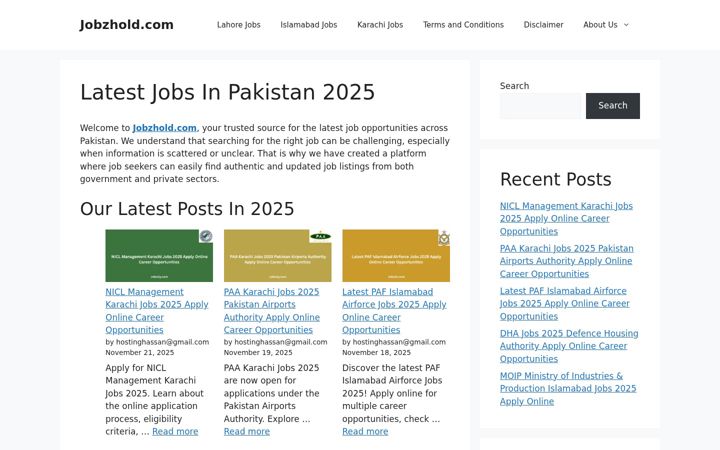Open the green NICL Management thumbnail
The height and width of the screenshot is (450, 720).
coord(159,256)
